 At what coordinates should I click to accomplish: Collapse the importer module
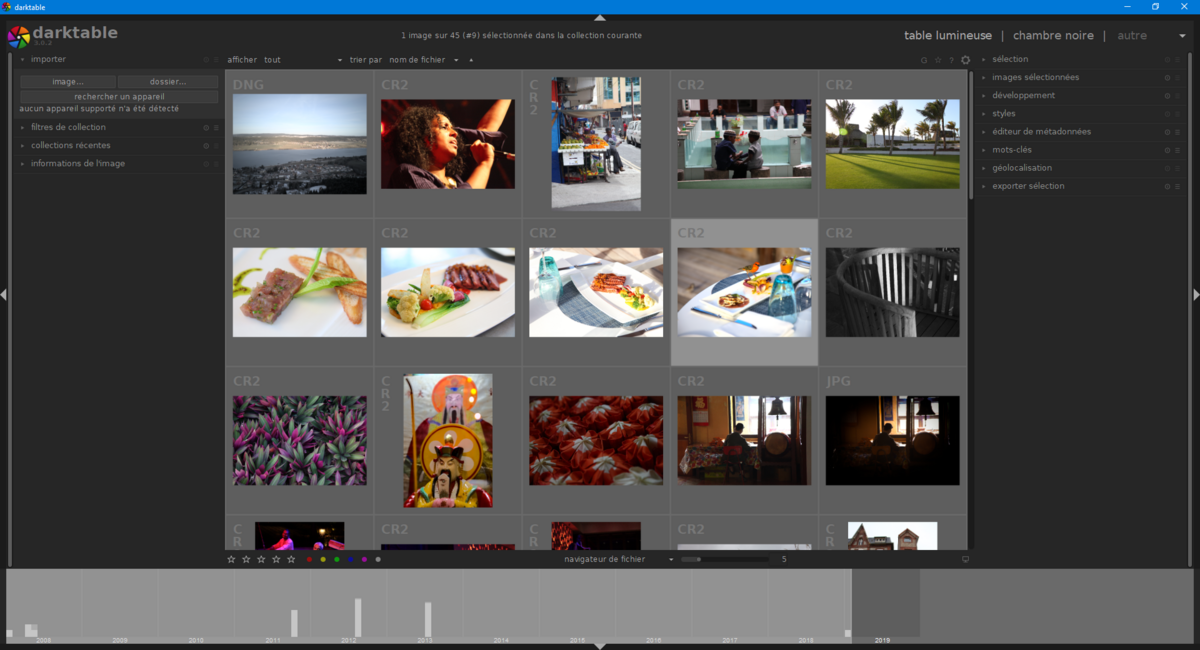click(x=22, y=60)
